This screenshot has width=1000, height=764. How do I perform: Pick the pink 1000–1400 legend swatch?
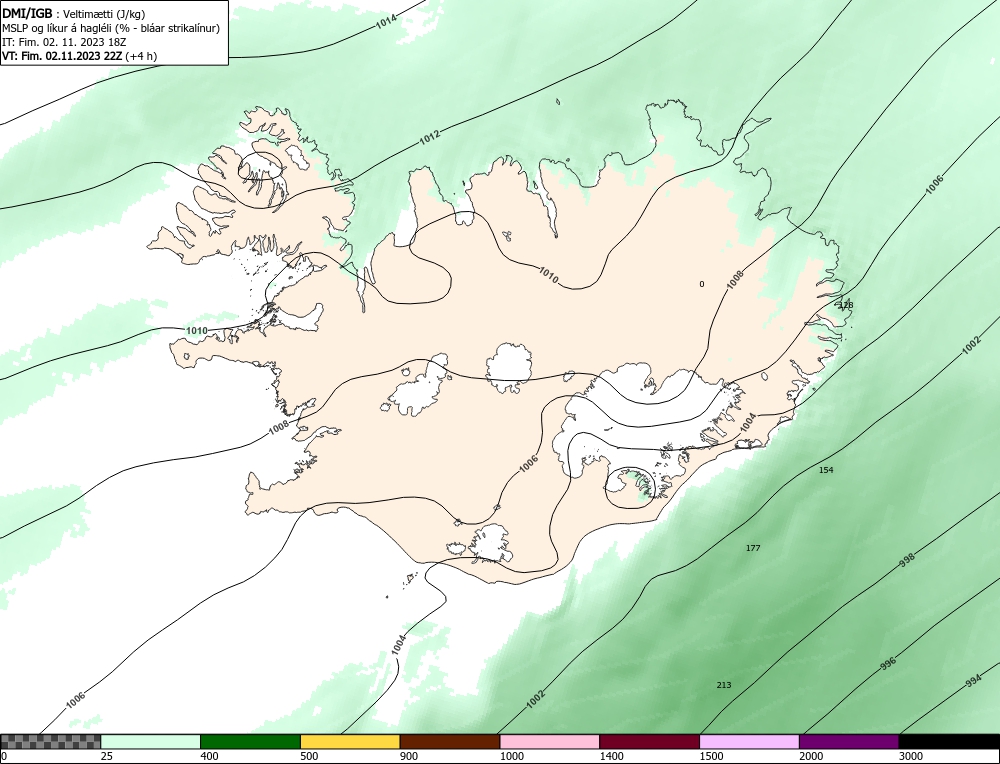[x=550, y=741]
